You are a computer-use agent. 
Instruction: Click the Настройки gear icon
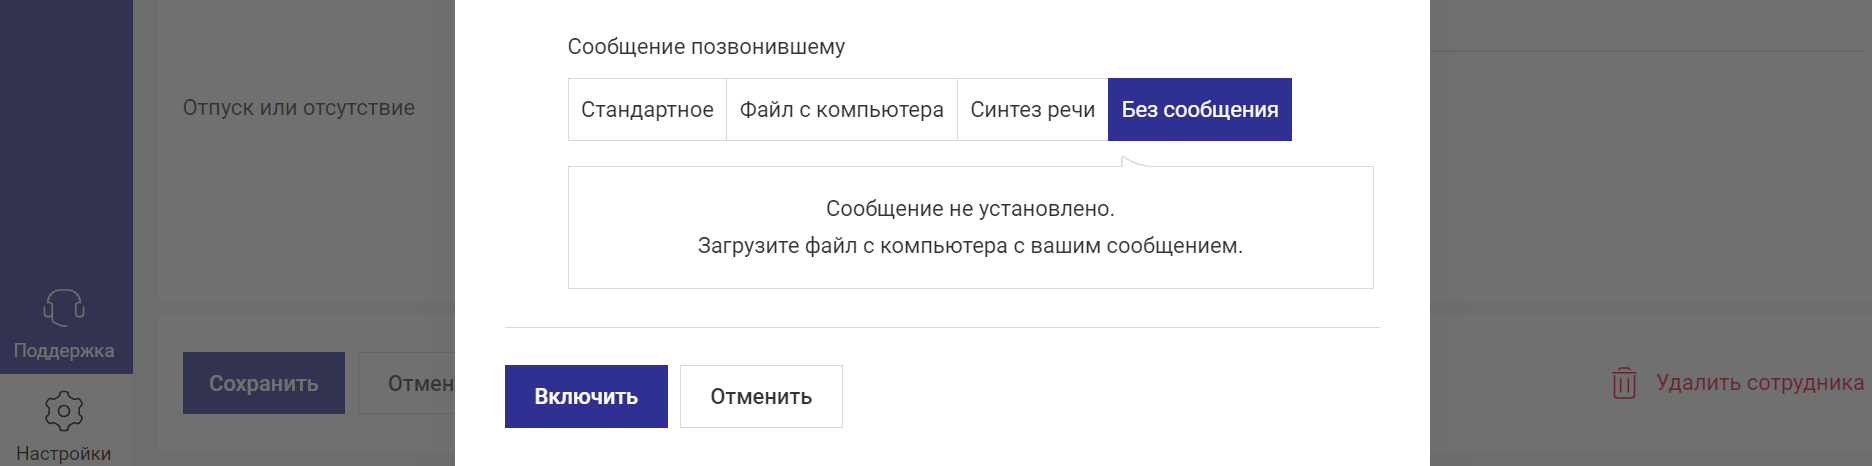tap(64, 411)
